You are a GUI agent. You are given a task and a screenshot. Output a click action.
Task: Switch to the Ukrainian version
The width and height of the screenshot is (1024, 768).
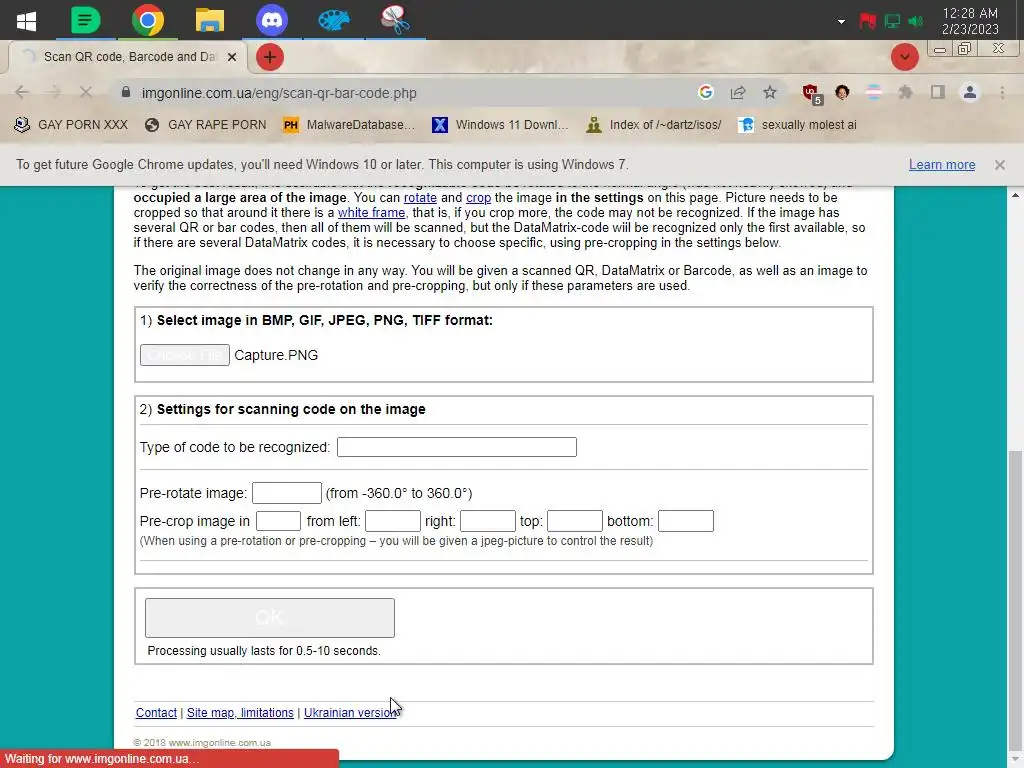tap(350, 712)
